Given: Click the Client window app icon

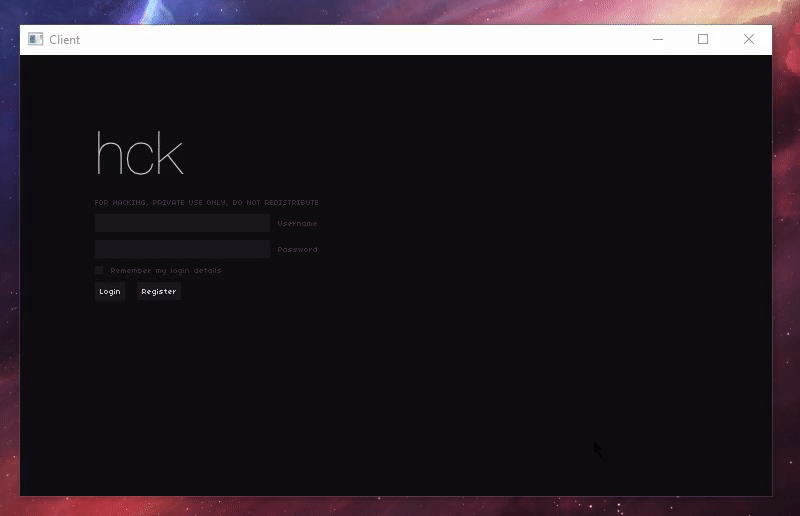Looking at the screenshot, I should coord(36,39).
